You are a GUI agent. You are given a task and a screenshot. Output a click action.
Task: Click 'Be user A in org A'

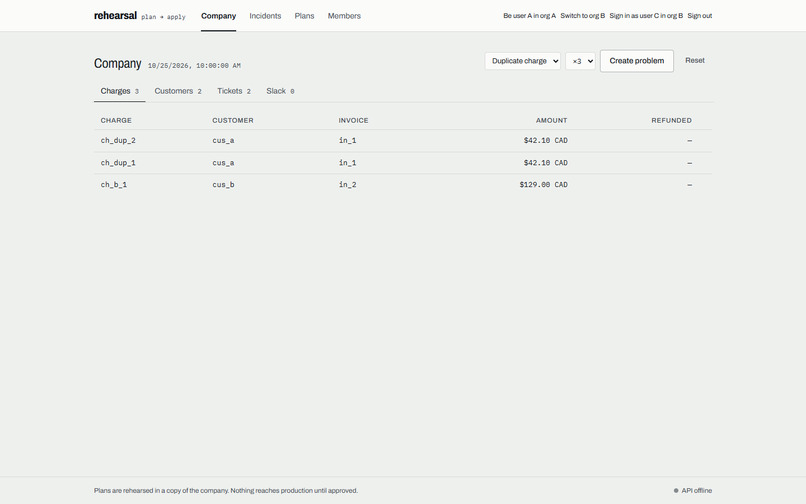tap(529, 16)
